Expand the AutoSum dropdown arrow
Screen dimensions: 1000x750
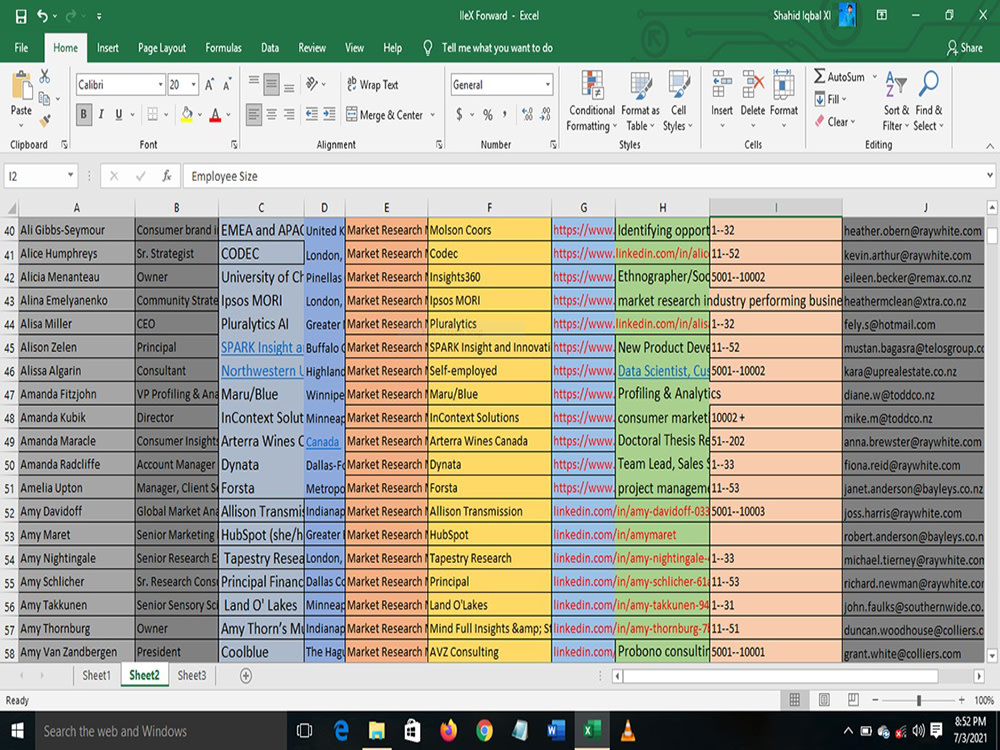click(x=874, y=77)
